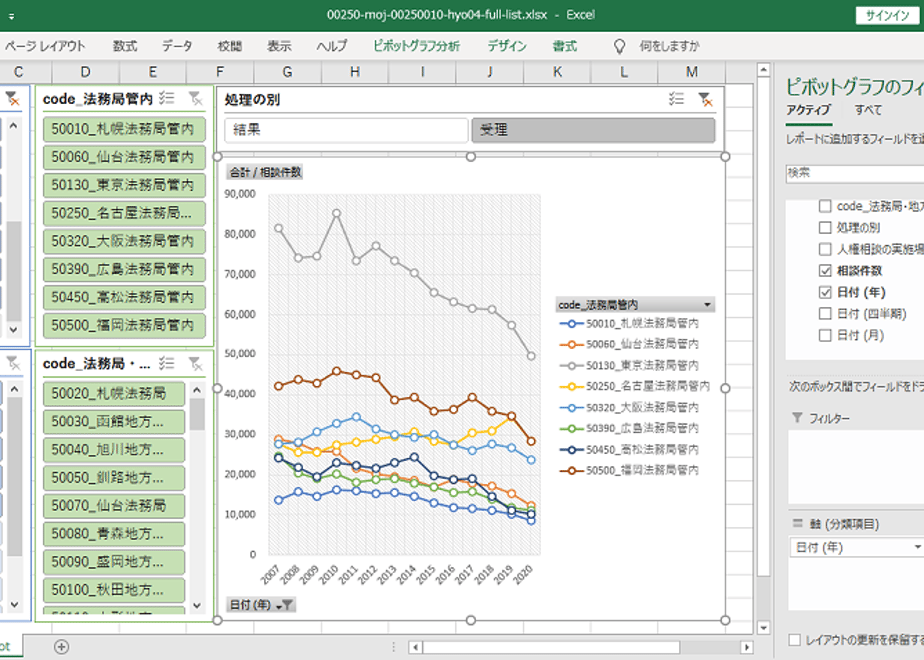Open the データ ribbon tab
This screenshot has width=924, height=660.
(x=177, y=46)
